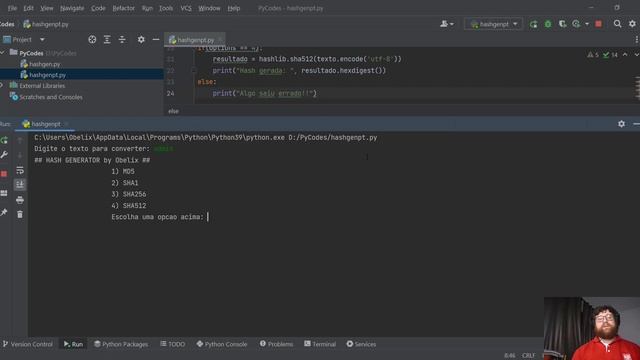
Task: Stop process with red square in Run panel
Action: [4, 174]
